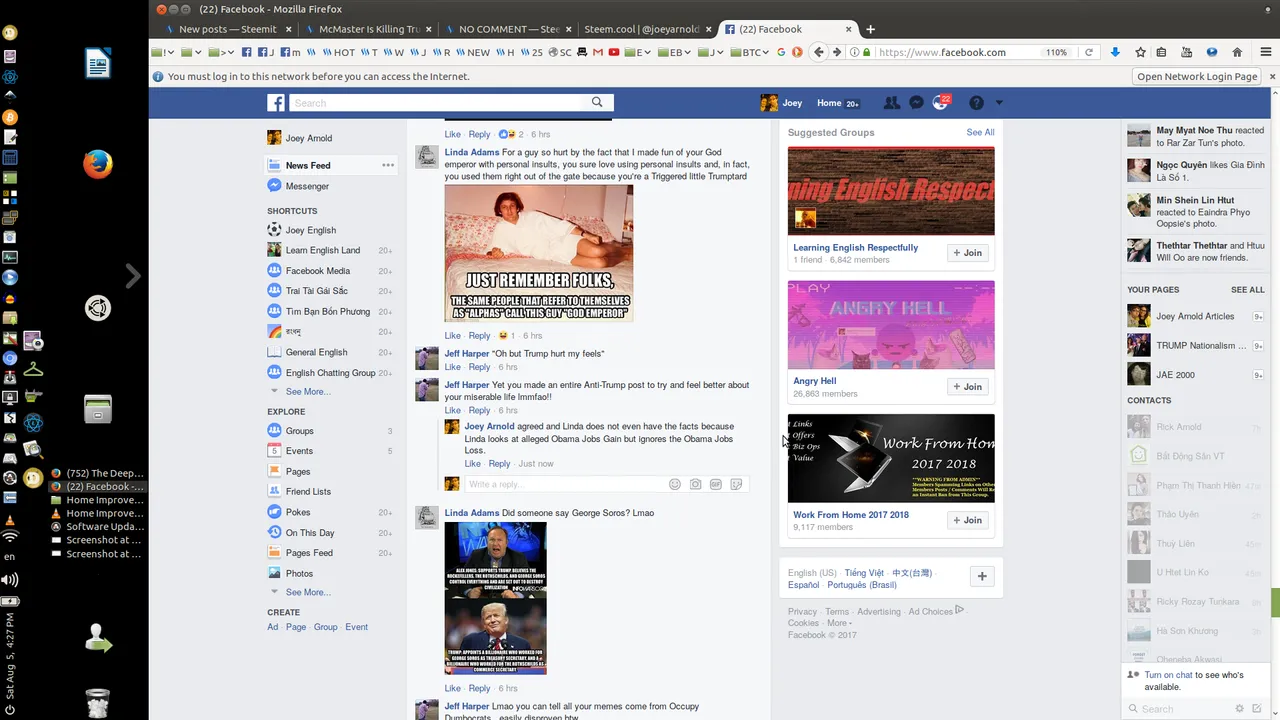Select News Feed in left sidebar
Screen dimensions: 1280x720
308,165
